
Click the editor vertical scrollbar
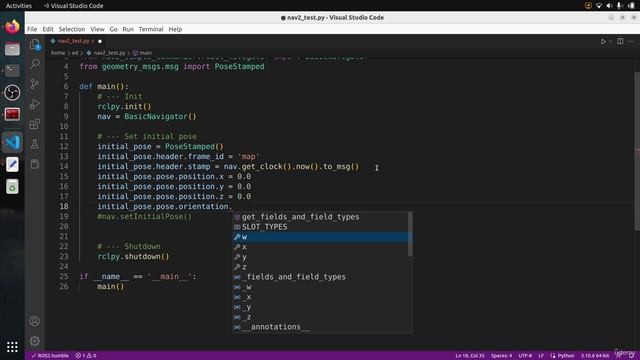(x=637, y=151)
